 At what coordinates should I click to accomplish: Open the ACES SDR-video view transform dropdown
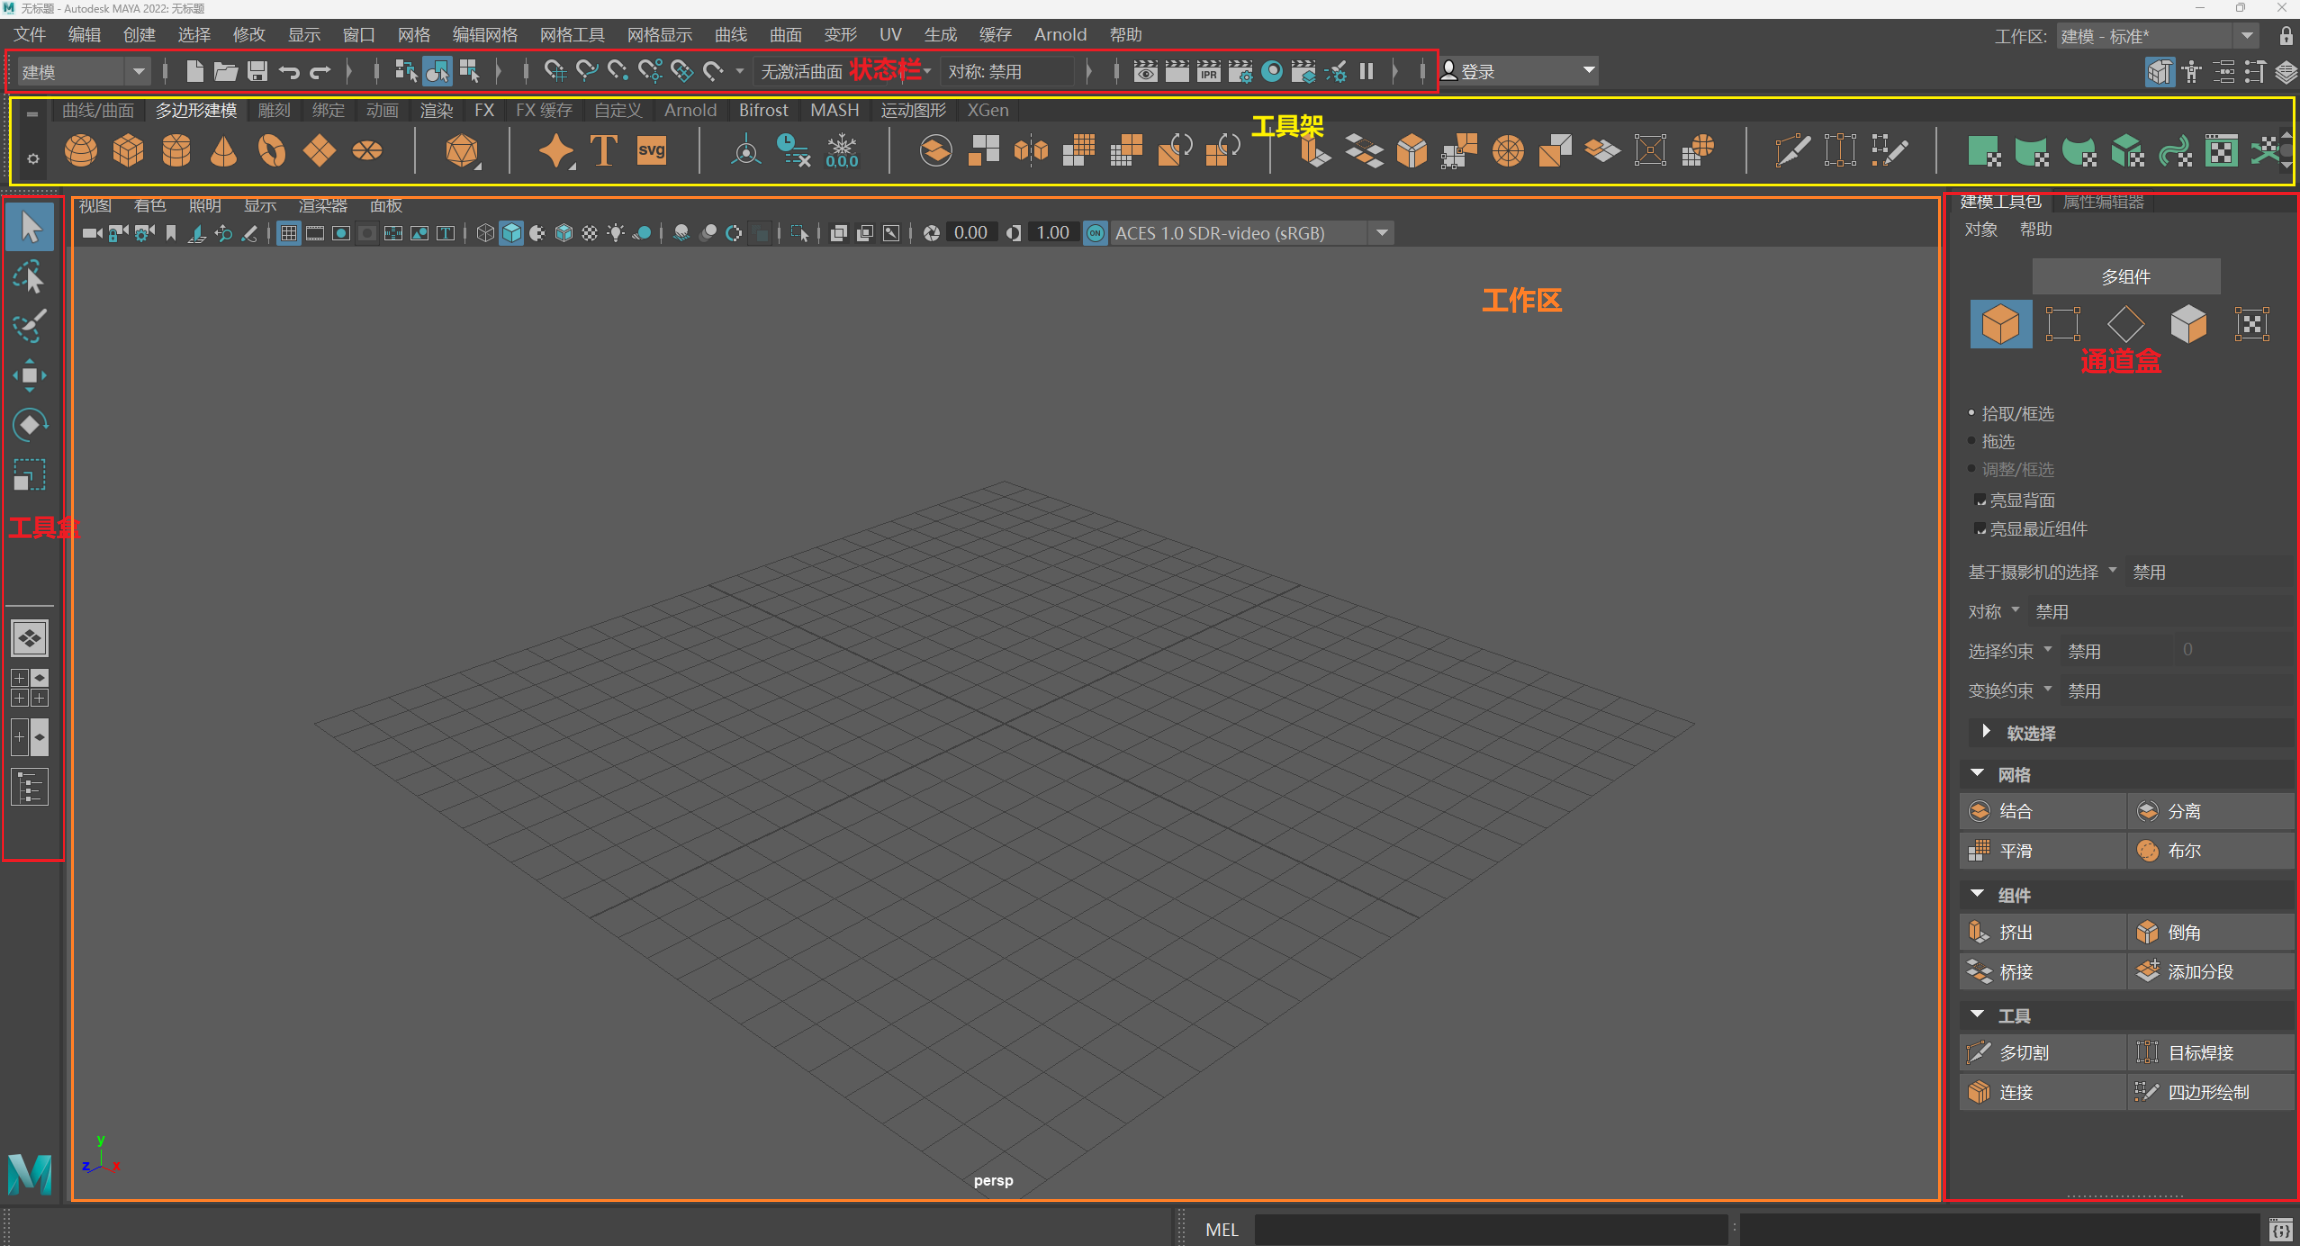tap(1382, 233)
